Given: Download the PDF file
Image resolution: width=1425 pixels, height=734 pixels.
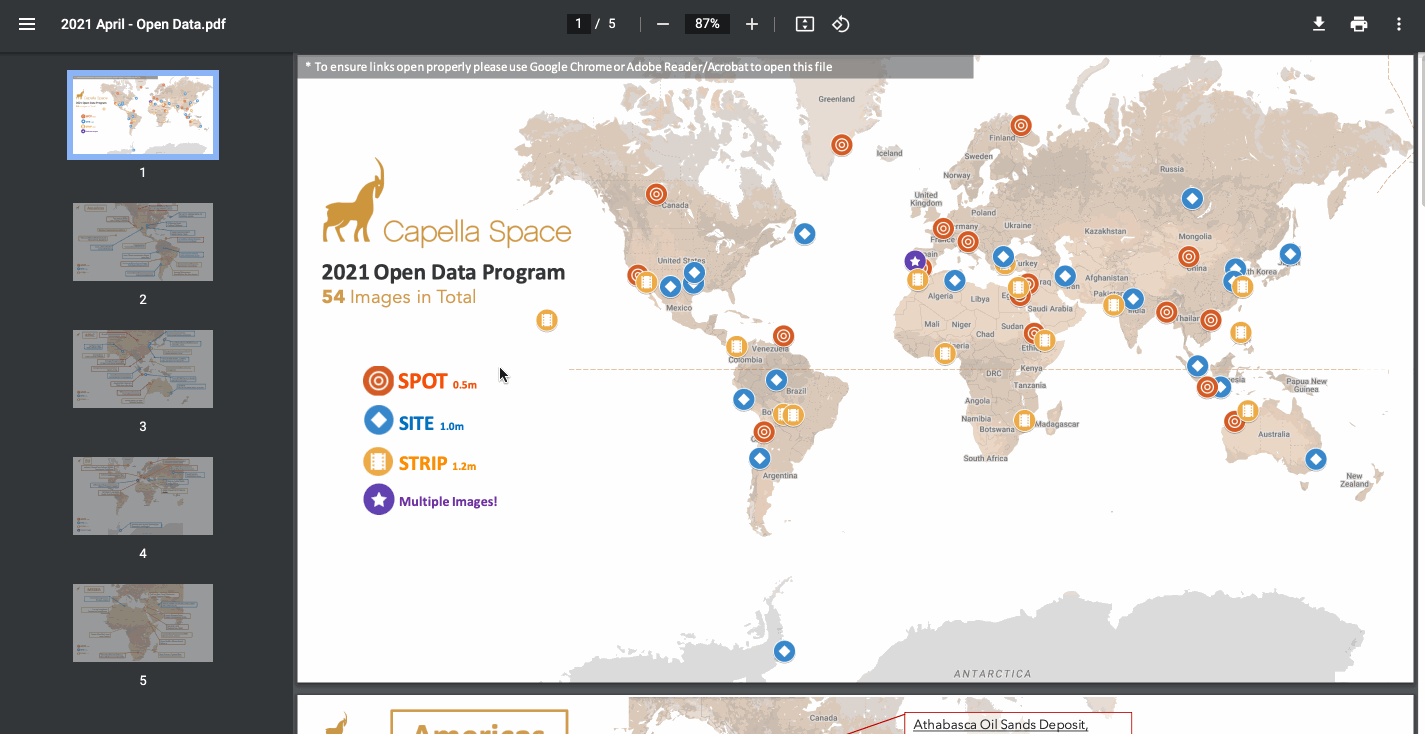Looking at the screenshot, I should [1319, 24].
